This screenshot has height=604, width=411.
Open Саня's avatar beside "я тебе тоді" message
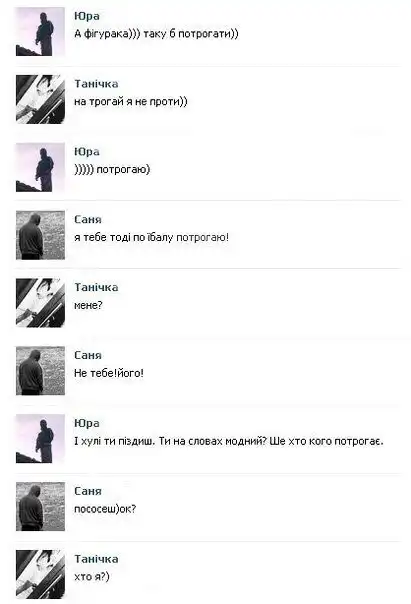click(40, 235)
